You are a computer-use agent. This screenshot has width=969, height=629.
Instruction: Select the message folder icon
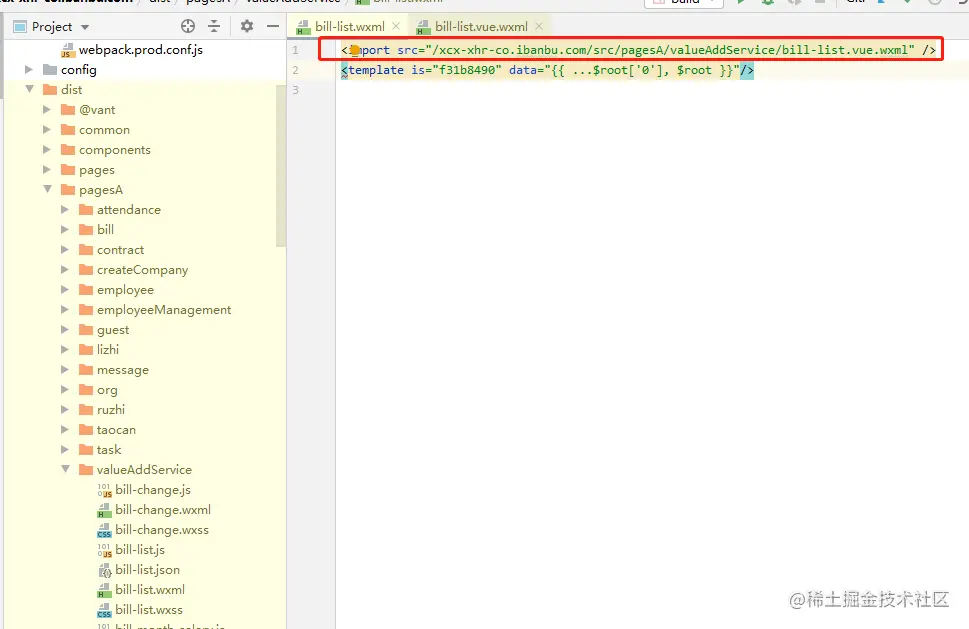(x=86, y=369)
